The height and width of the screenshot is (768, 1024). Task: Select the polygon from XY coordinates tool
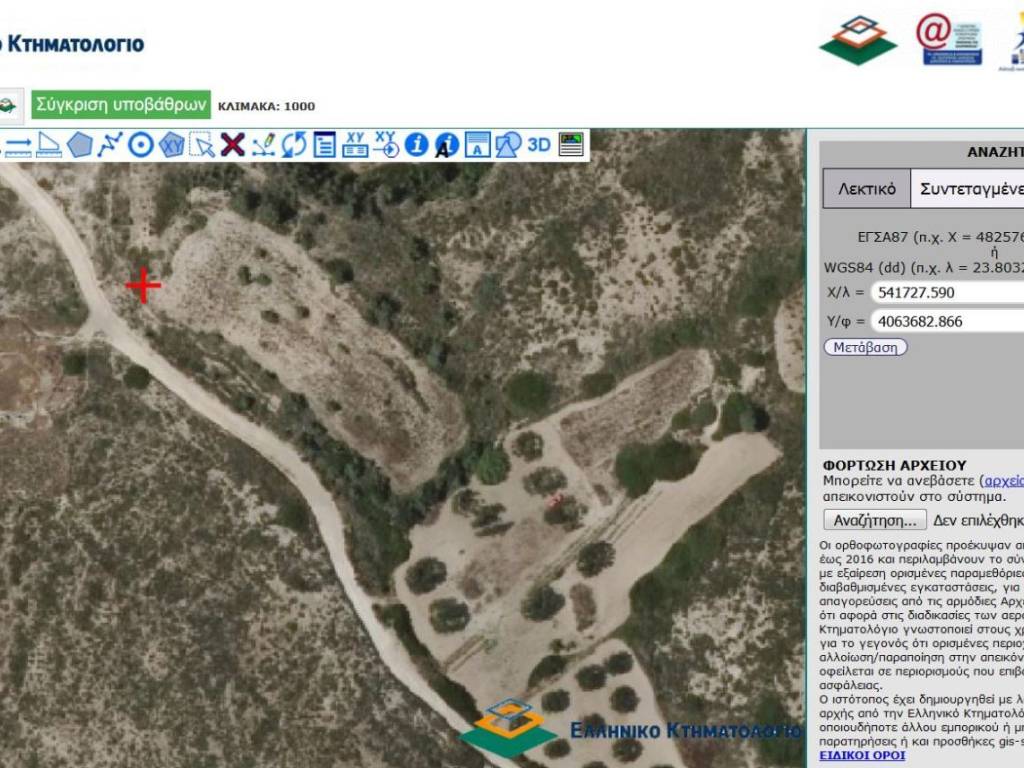click(x=172, y=146)
